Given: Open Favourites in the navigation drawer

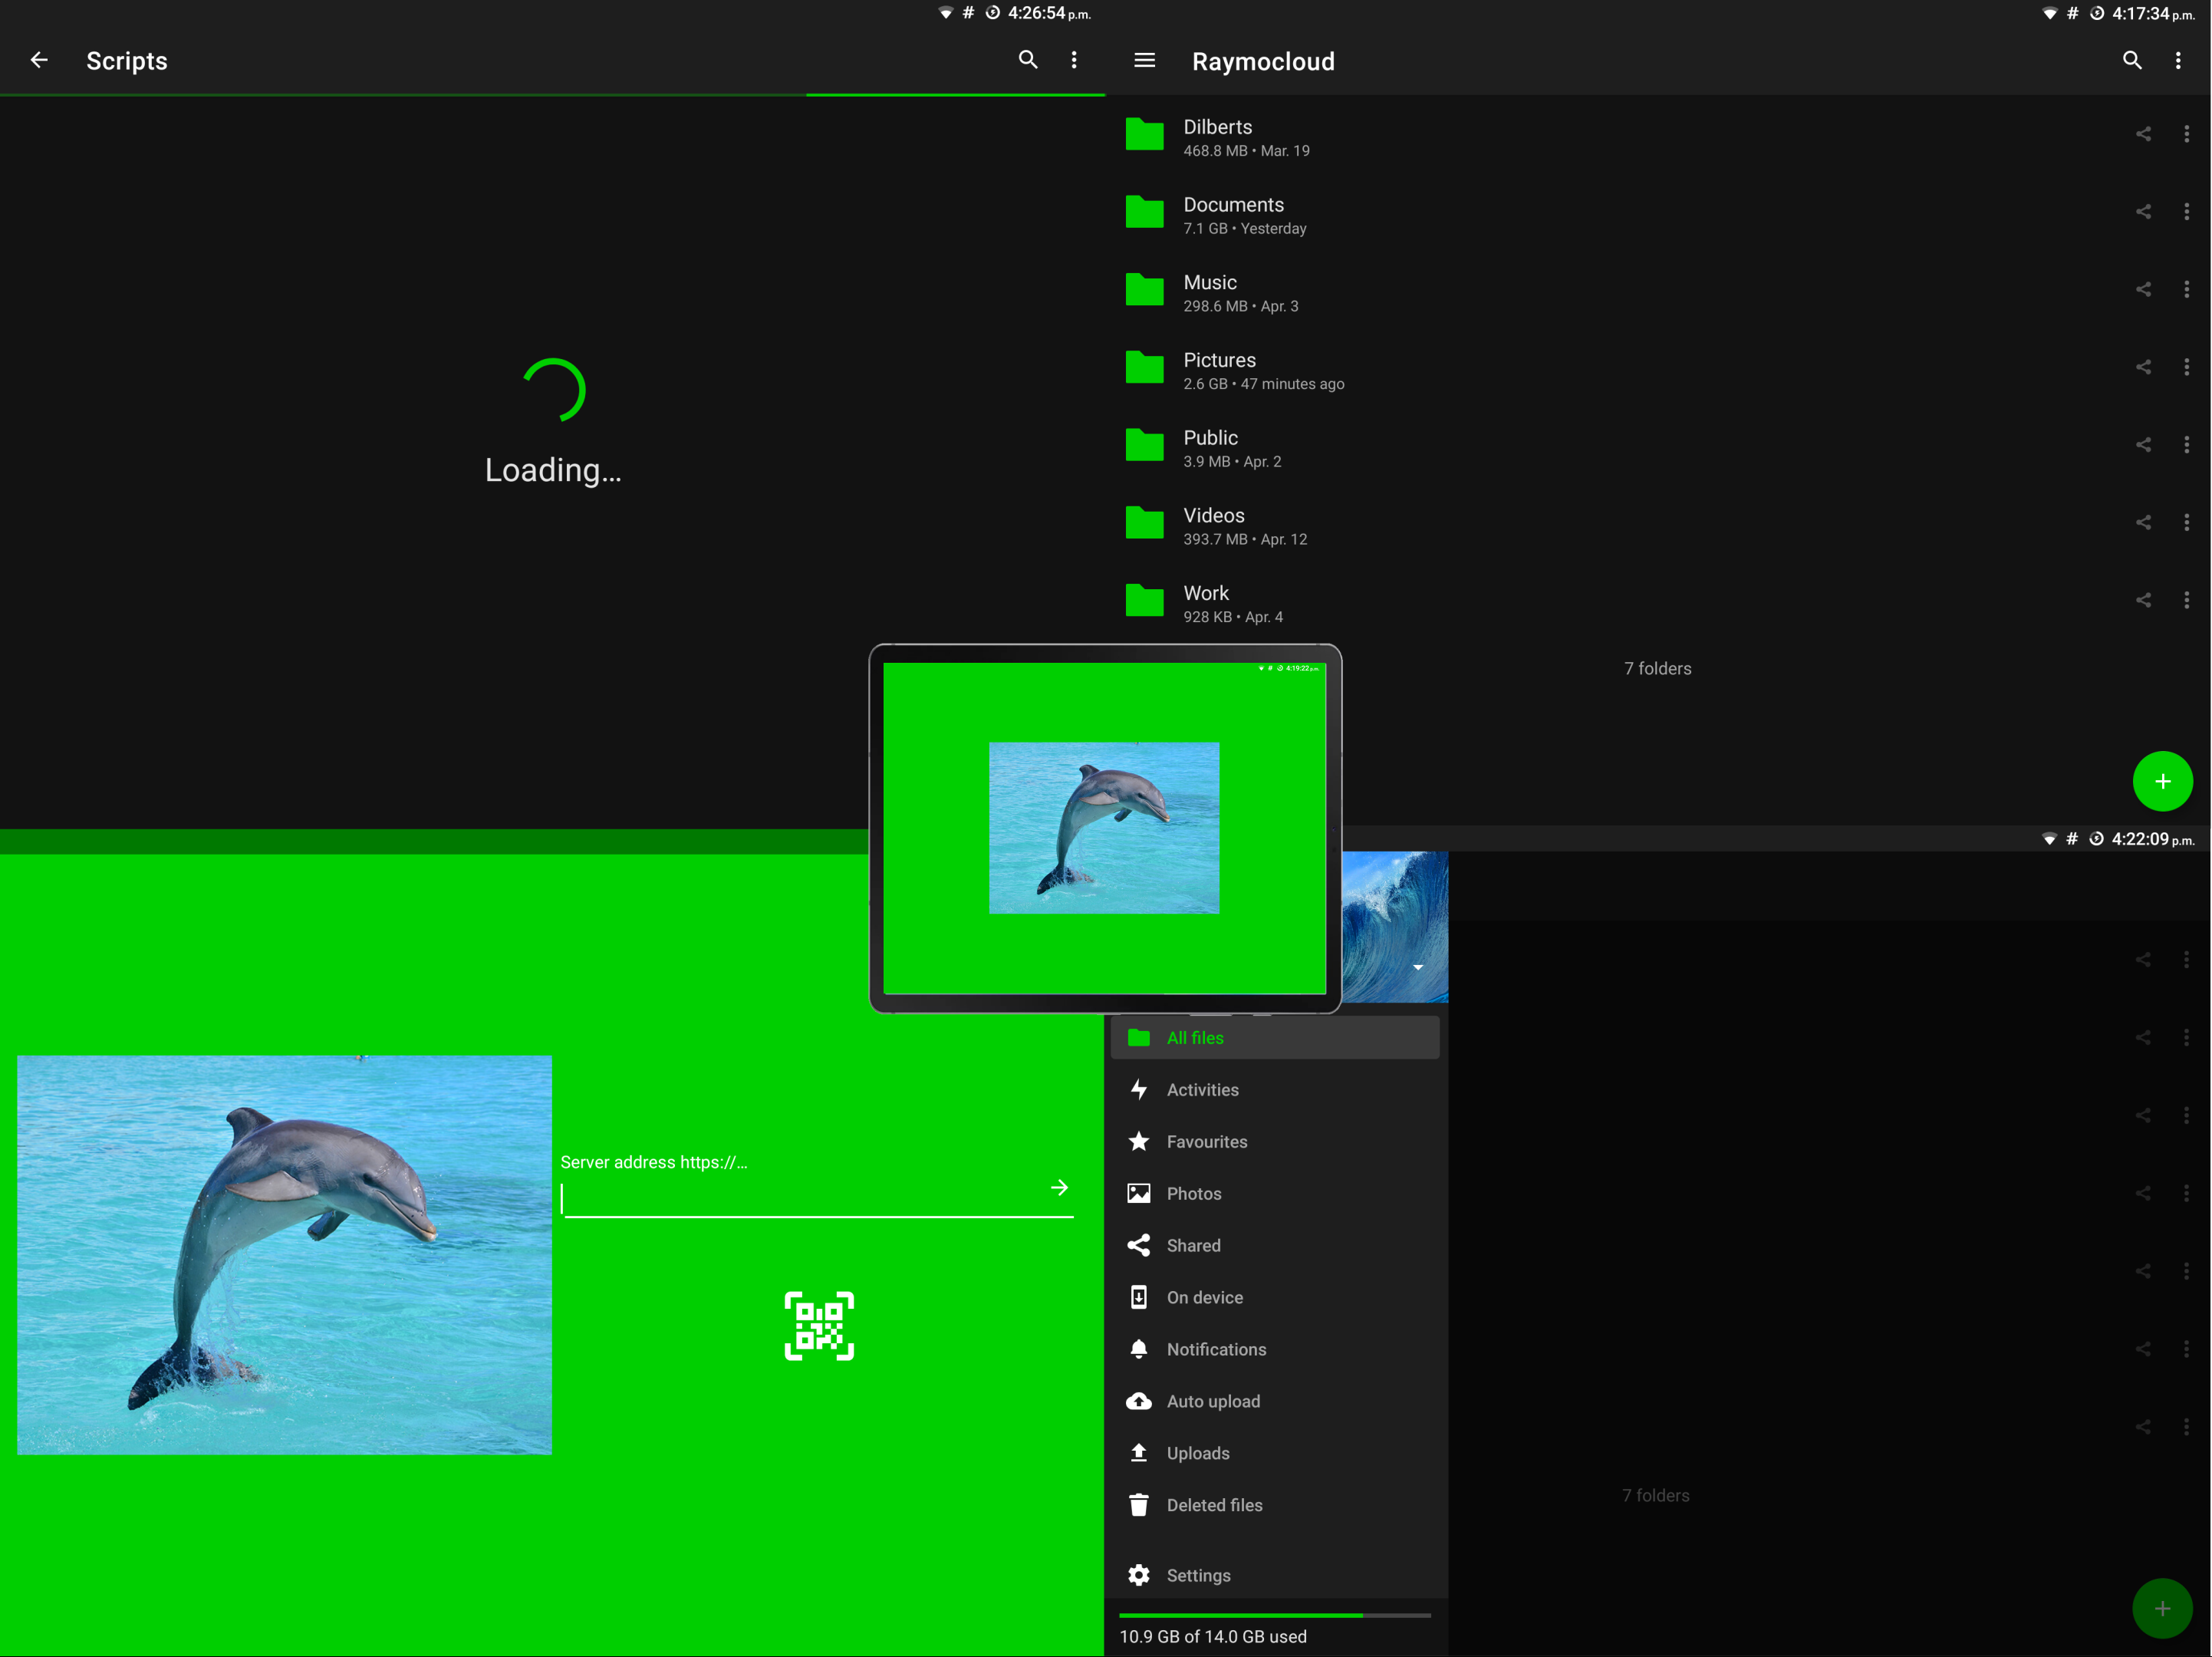Looking at the screenshot, I should [x=1206, y=1141].
